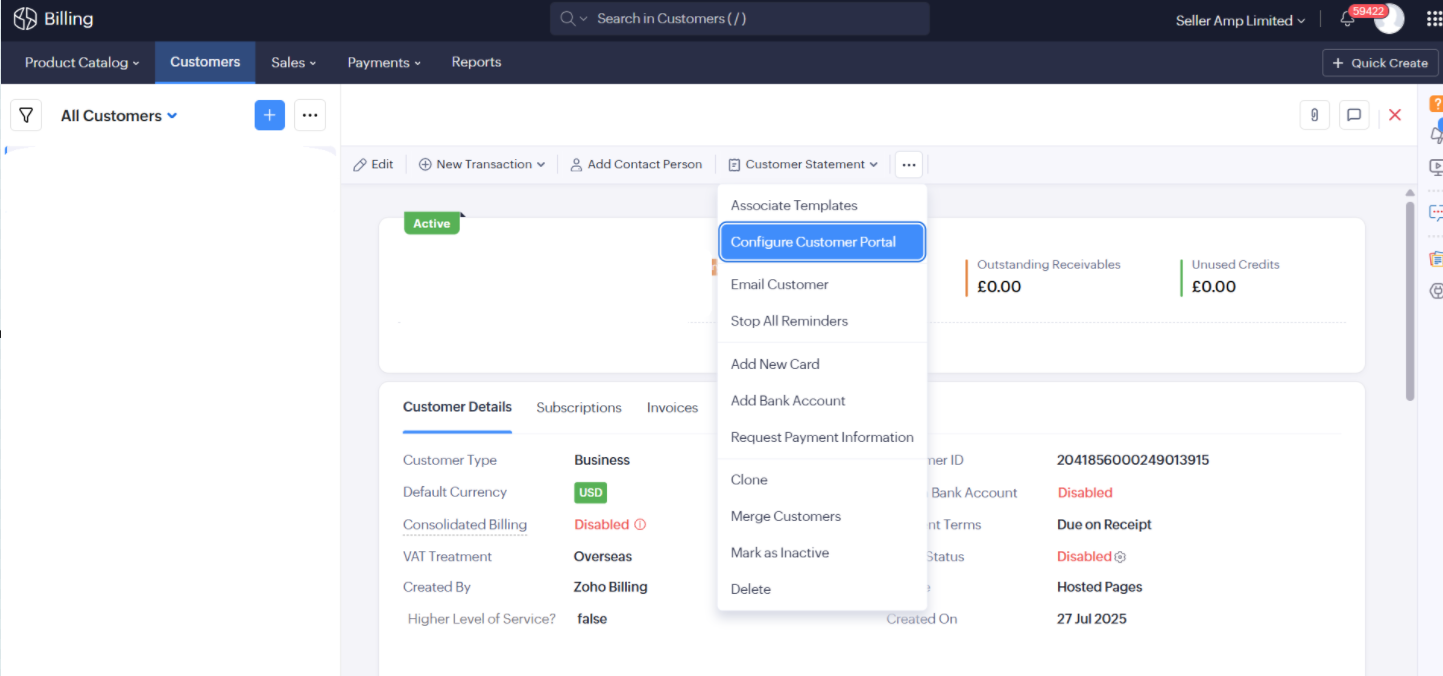Open the apps grid icon
The image size is (1443, 676).
point(1434,20)
